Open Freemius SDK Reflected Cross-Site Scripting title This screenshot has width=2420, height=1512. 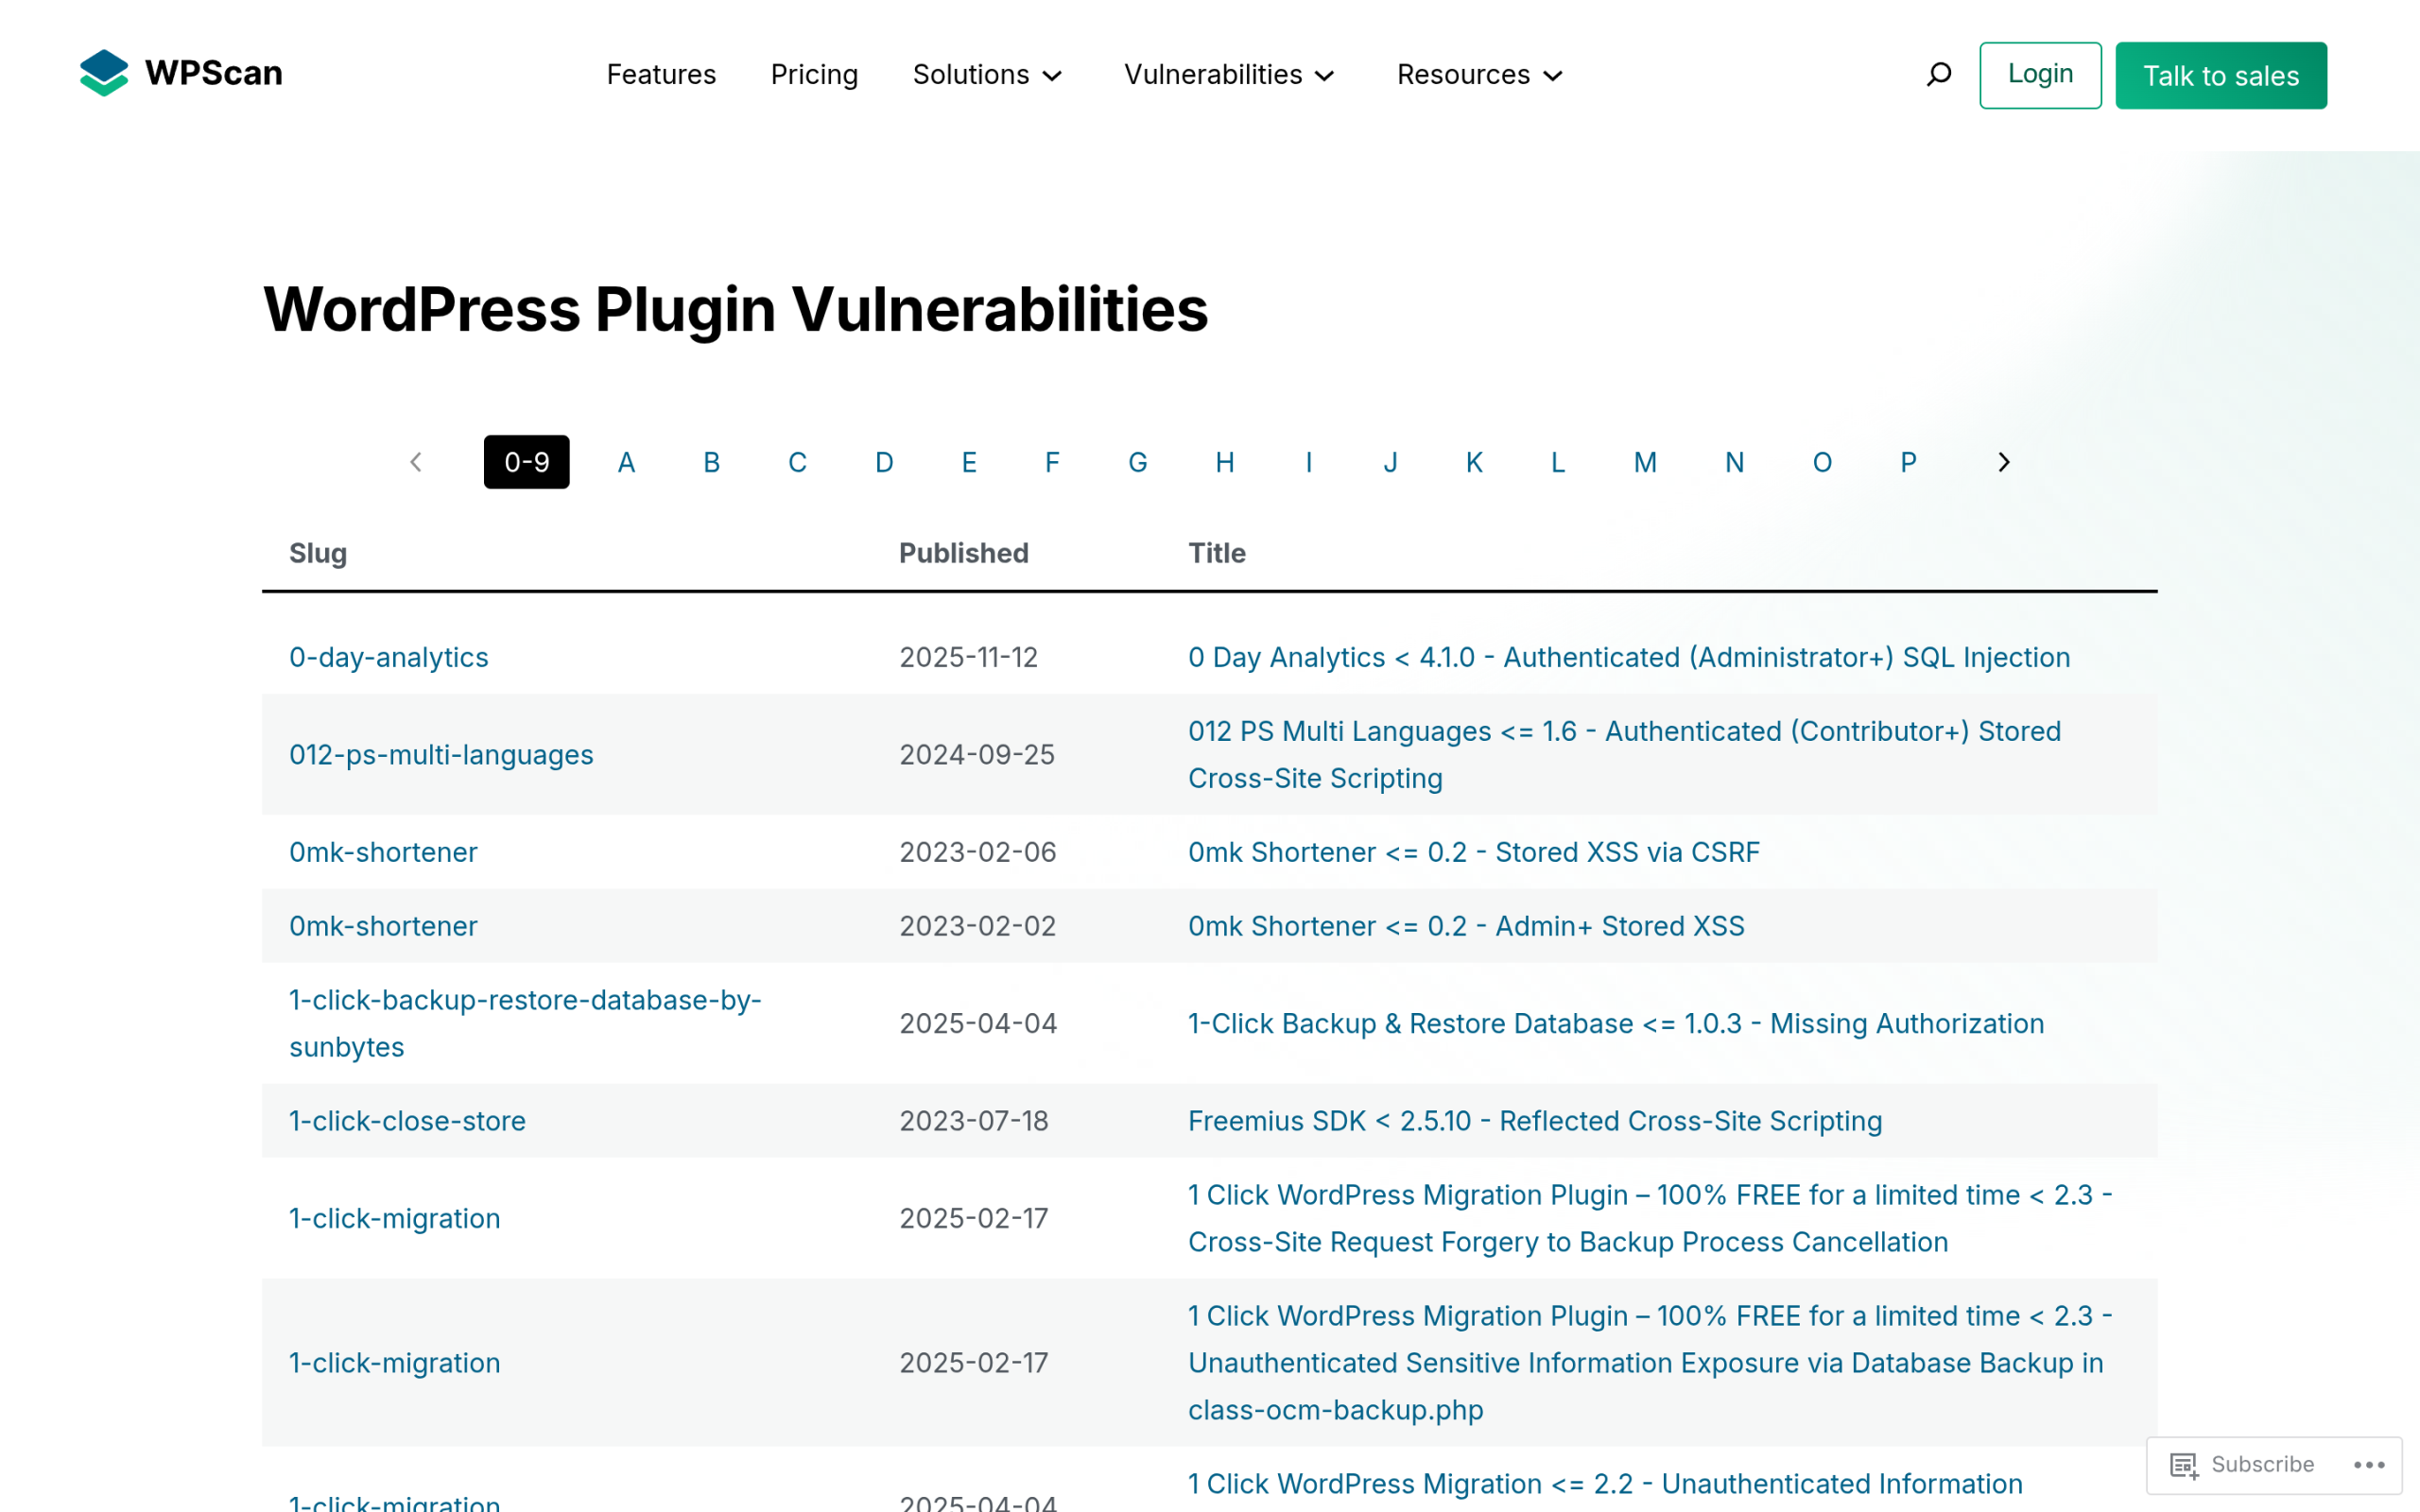point(1534,1121)
